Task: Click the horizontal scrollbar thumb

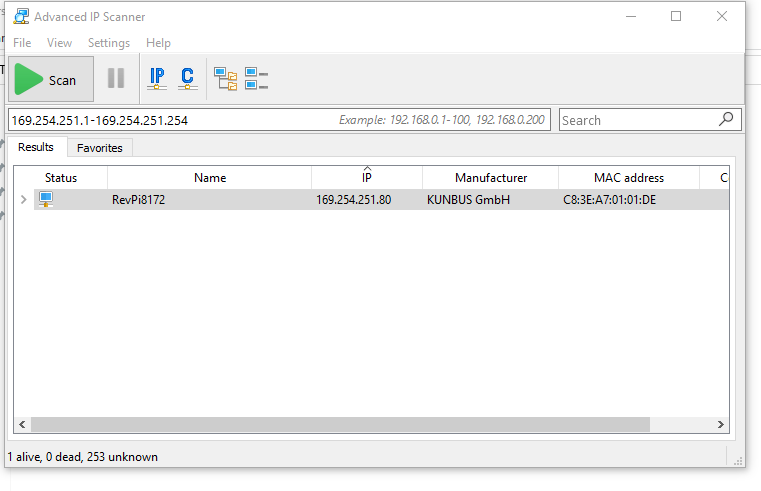Action: coord(340,424)
